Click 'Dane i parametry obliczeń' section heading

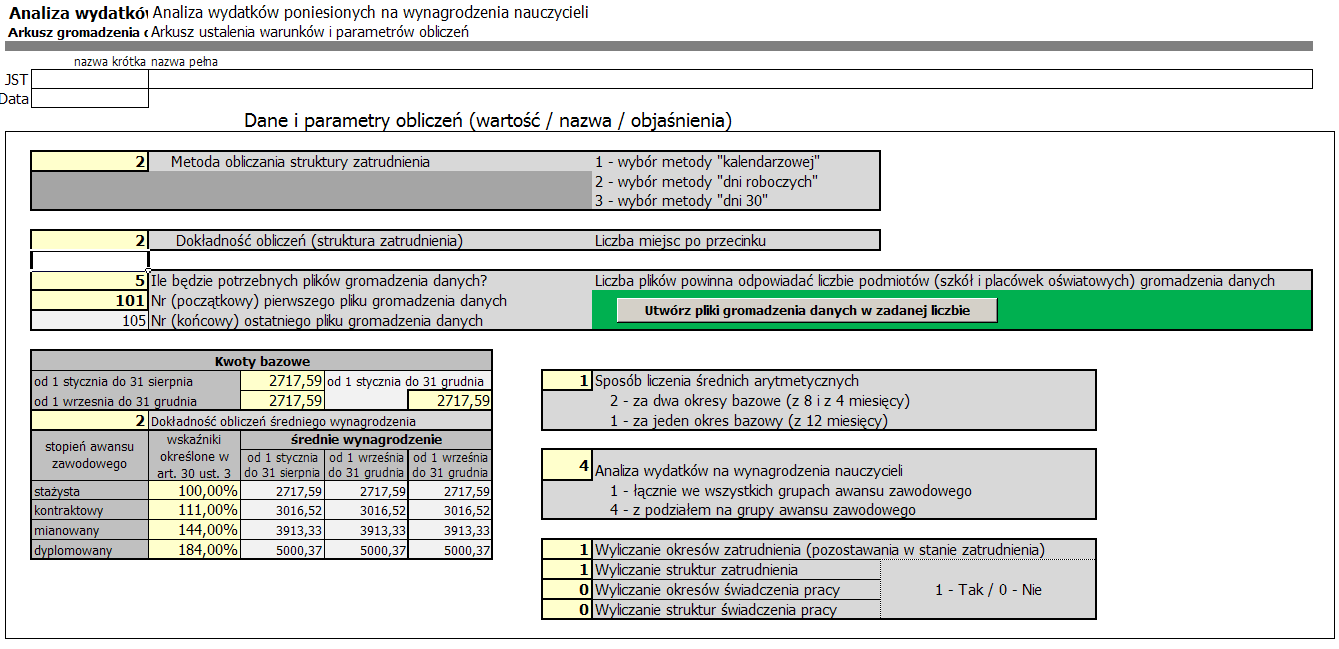click(489, 121)
